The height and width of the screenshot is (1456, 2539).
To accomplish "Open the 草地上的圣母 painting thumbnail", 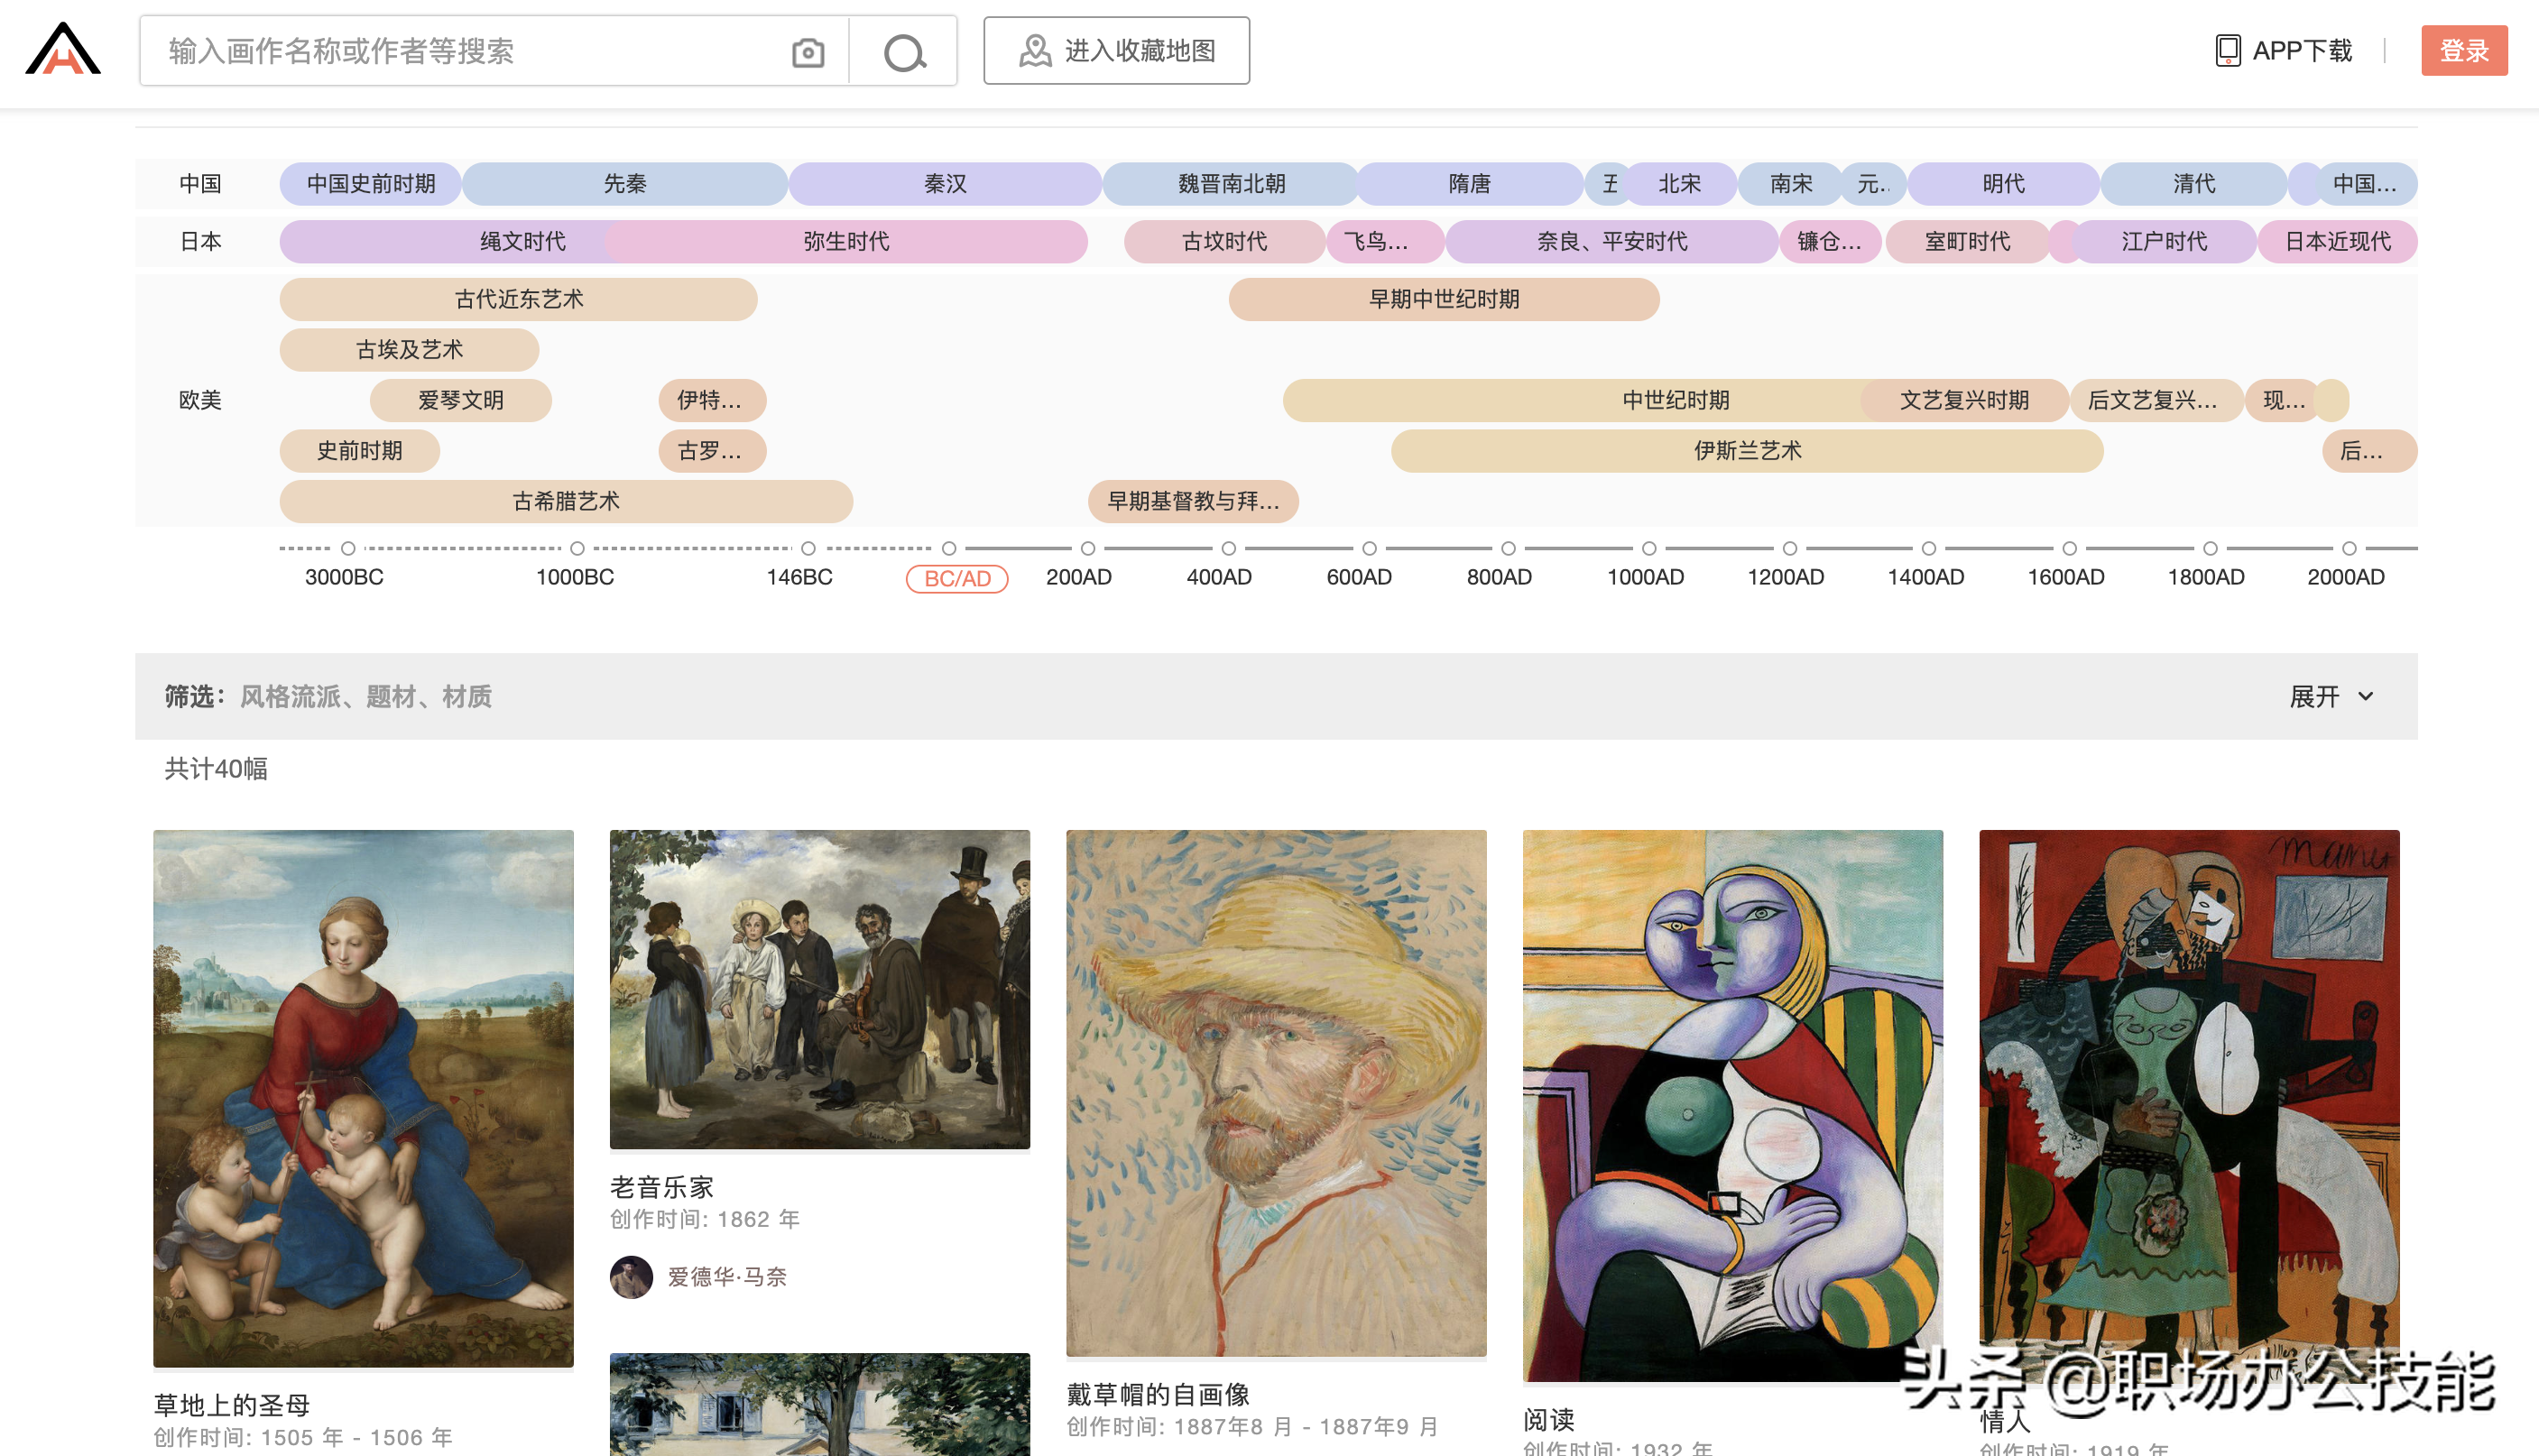I will [363, 1098].
